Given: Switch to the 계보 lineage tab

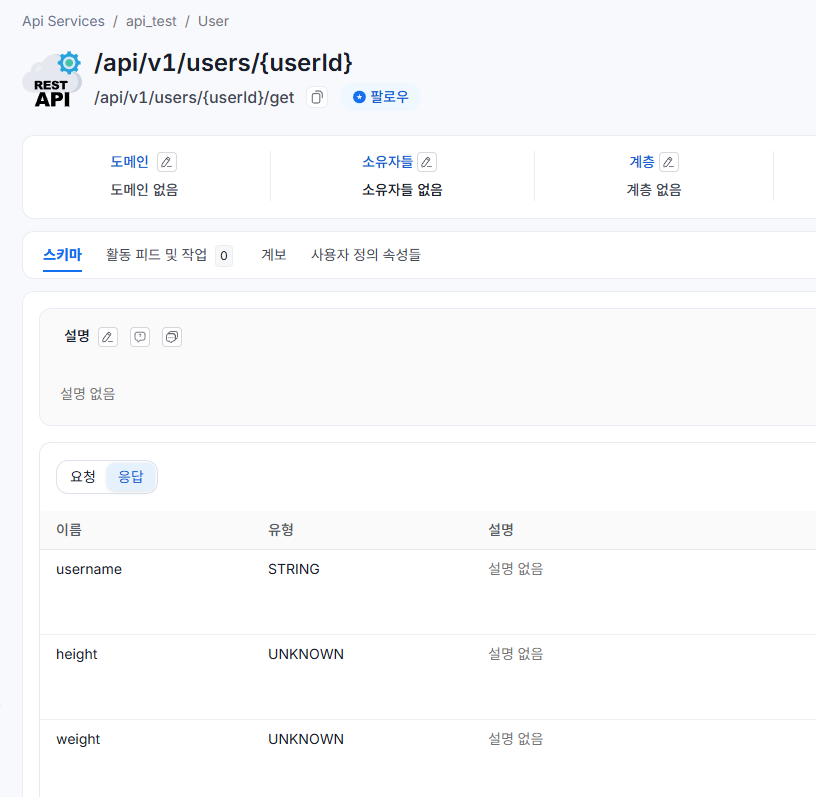Looking at the screenshot, I should pos(274,255).
